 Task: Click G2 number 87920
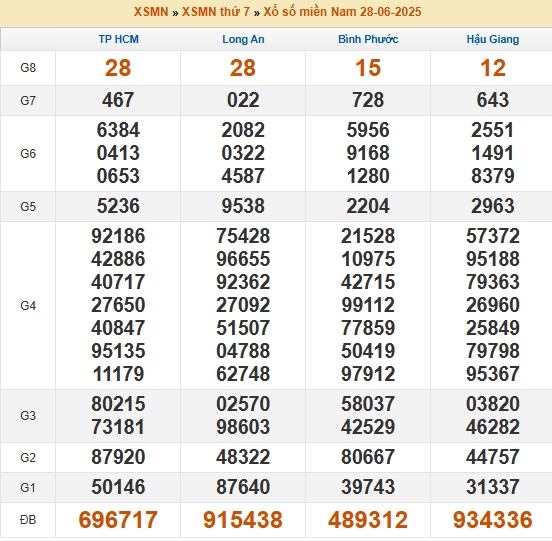coord(118,457)
